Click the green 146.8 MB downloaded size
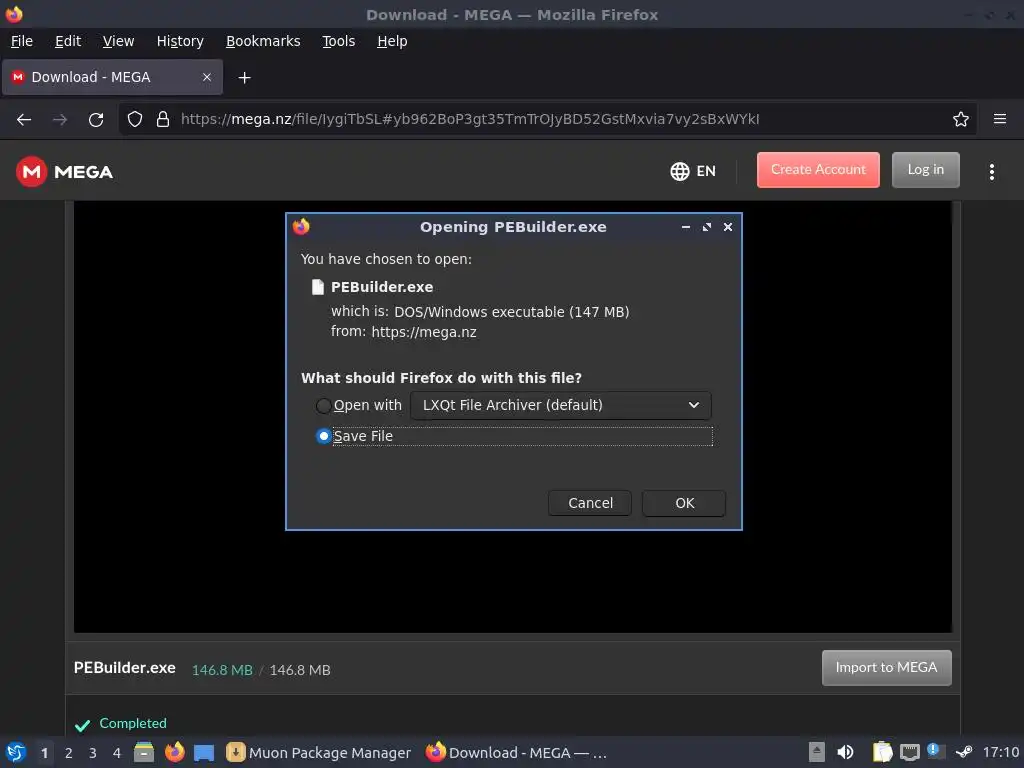This screenshot has width=1024, height=768. coord(222,670)
